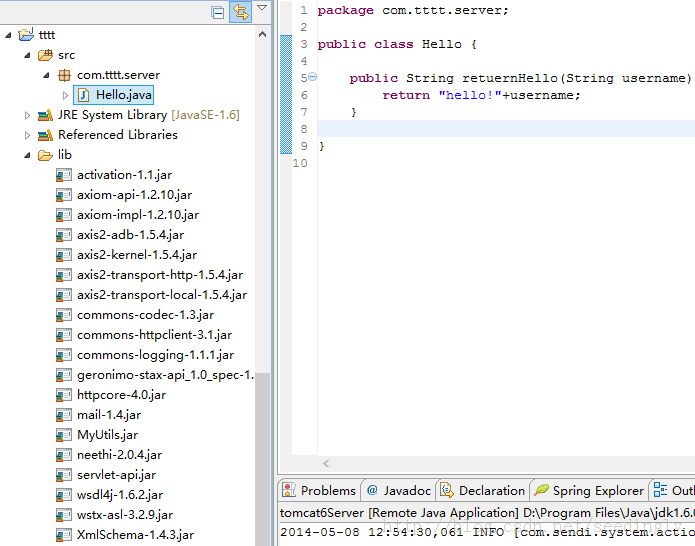Click the com.tttt.server package icon
The width and height of the screenshot is (695, 546).
click(64, 75)
